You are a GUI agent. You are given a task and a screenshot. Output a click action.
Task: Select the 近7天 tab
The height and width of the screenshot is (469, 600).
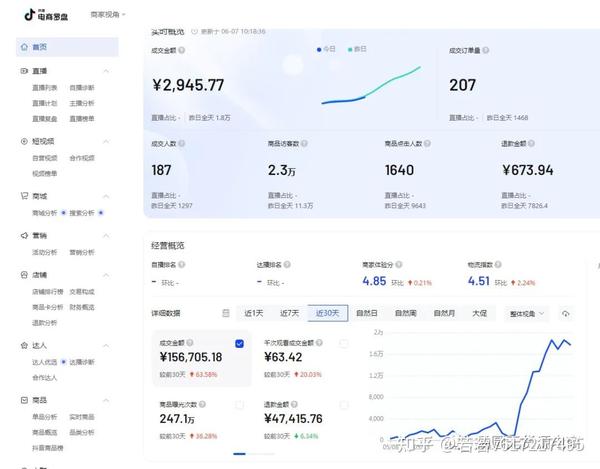tap(289, 313)
